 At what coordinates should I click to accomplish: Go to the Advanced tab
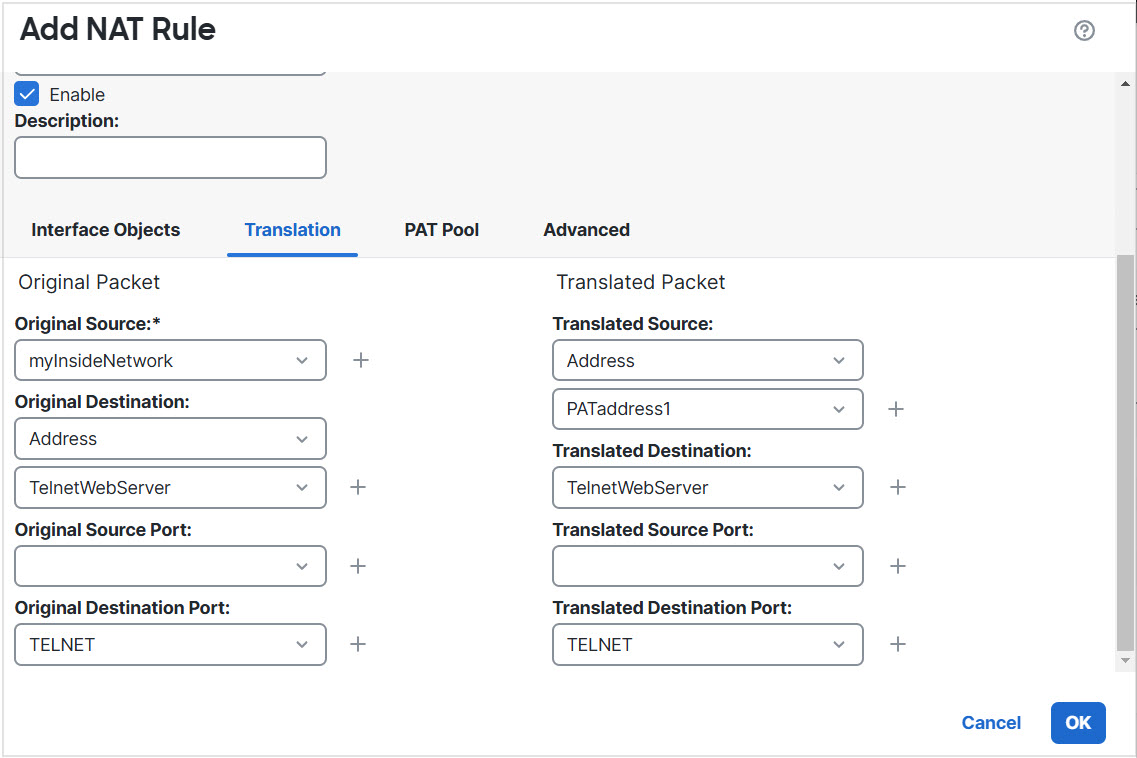(x=586, y=230)
